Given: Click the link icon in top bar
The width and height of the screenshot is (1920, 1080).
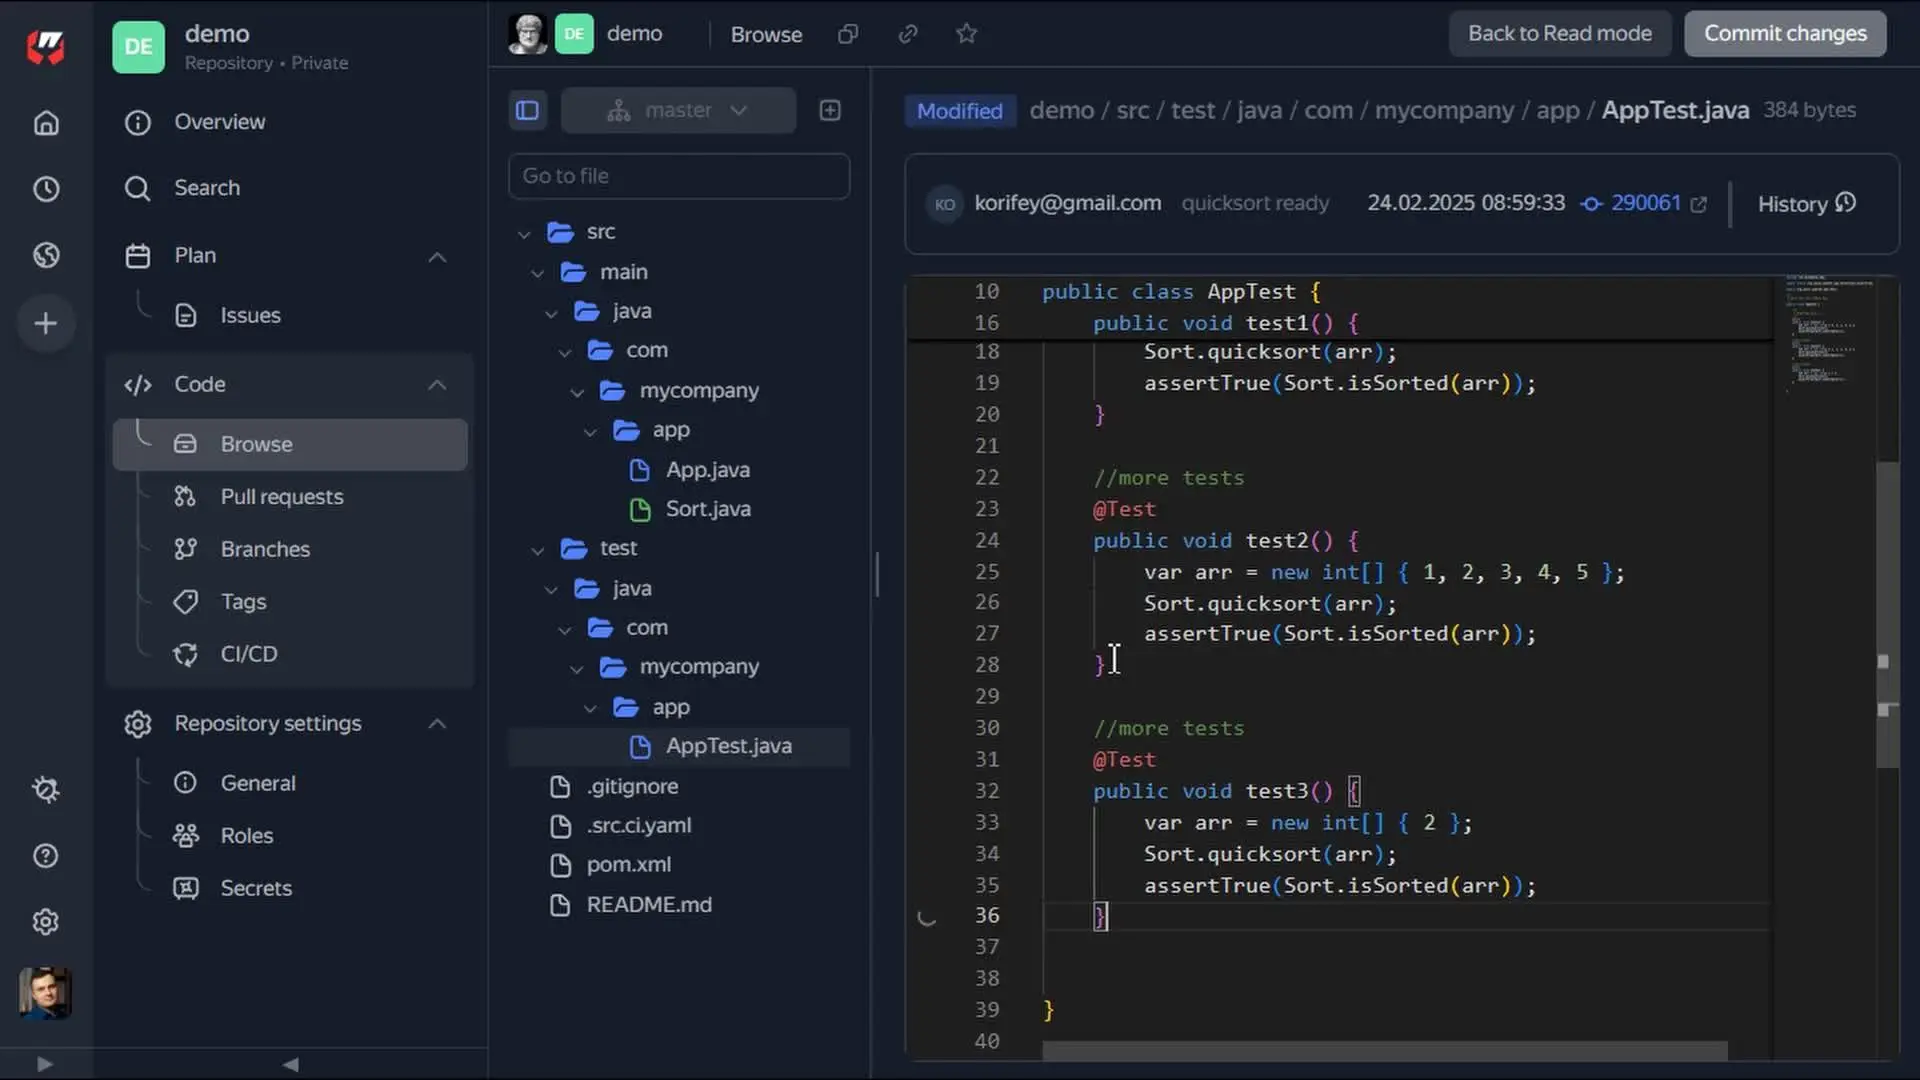Looking at the screenshot, I should click(x=908, y=34).
